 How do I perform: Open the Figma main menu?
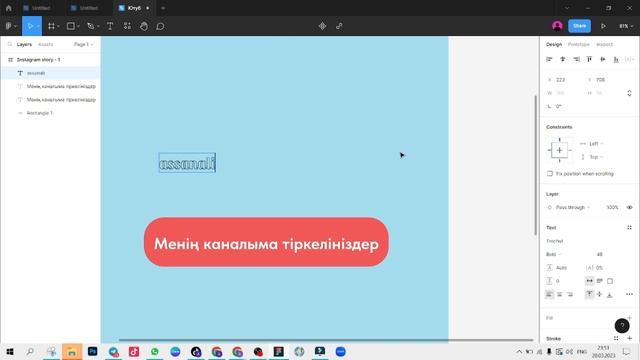click(x=9, y=26)
